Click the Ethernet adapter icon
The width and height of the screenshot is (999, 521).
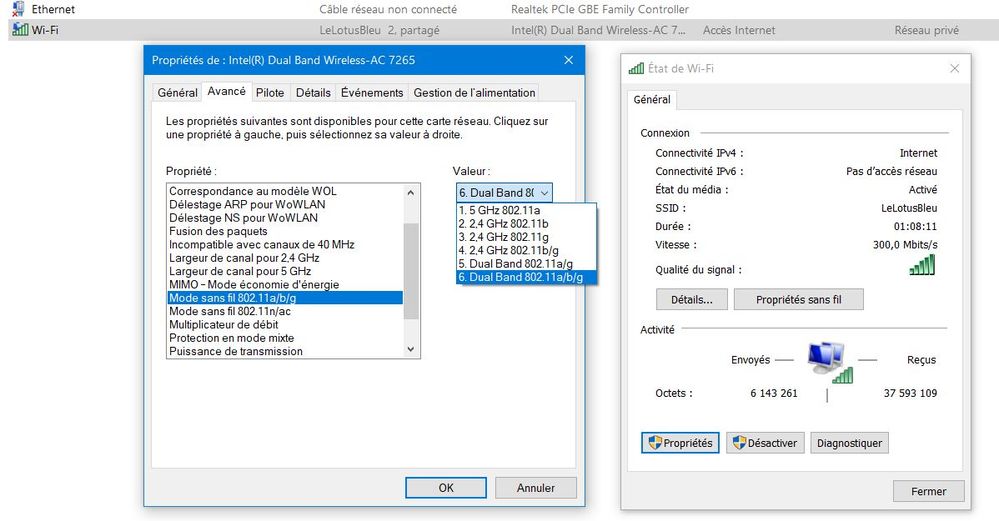pyautogui.click(x=19, y=9)
